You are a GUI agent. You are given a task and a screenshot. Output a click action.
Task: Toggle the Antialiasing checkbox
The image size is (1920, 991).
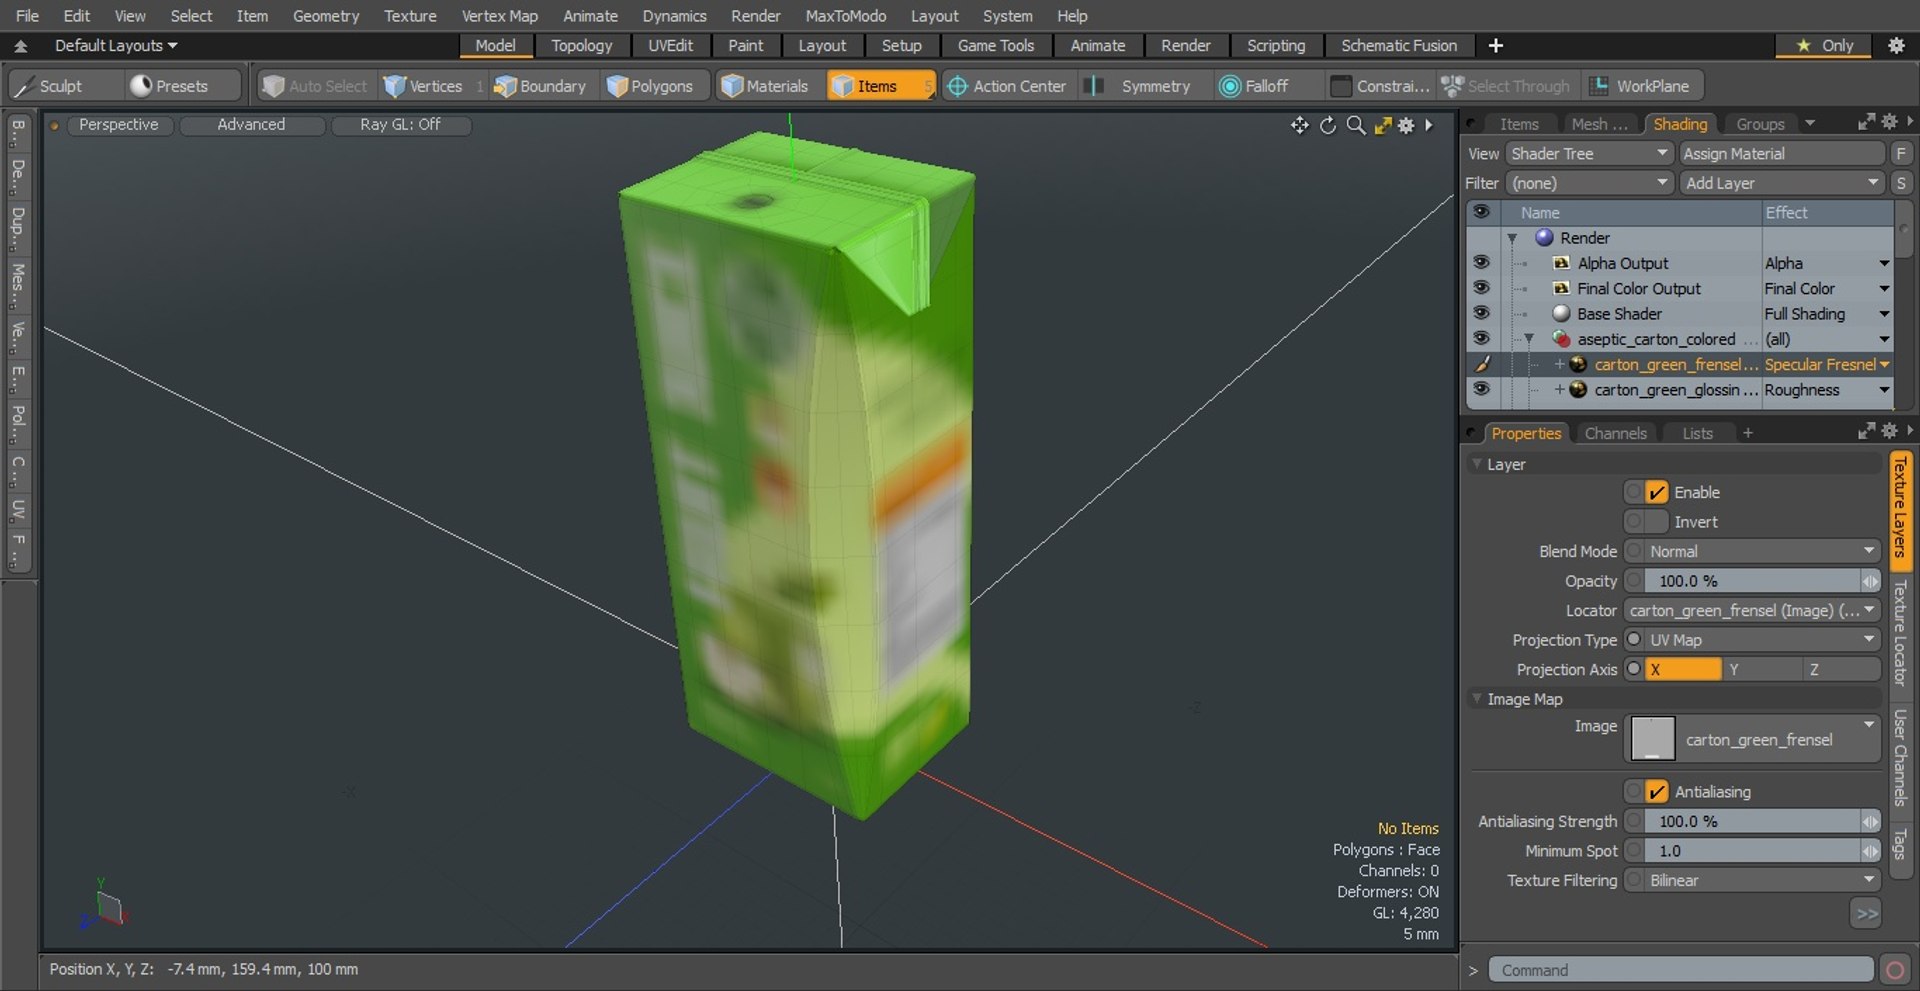(x=1656, y=791)
